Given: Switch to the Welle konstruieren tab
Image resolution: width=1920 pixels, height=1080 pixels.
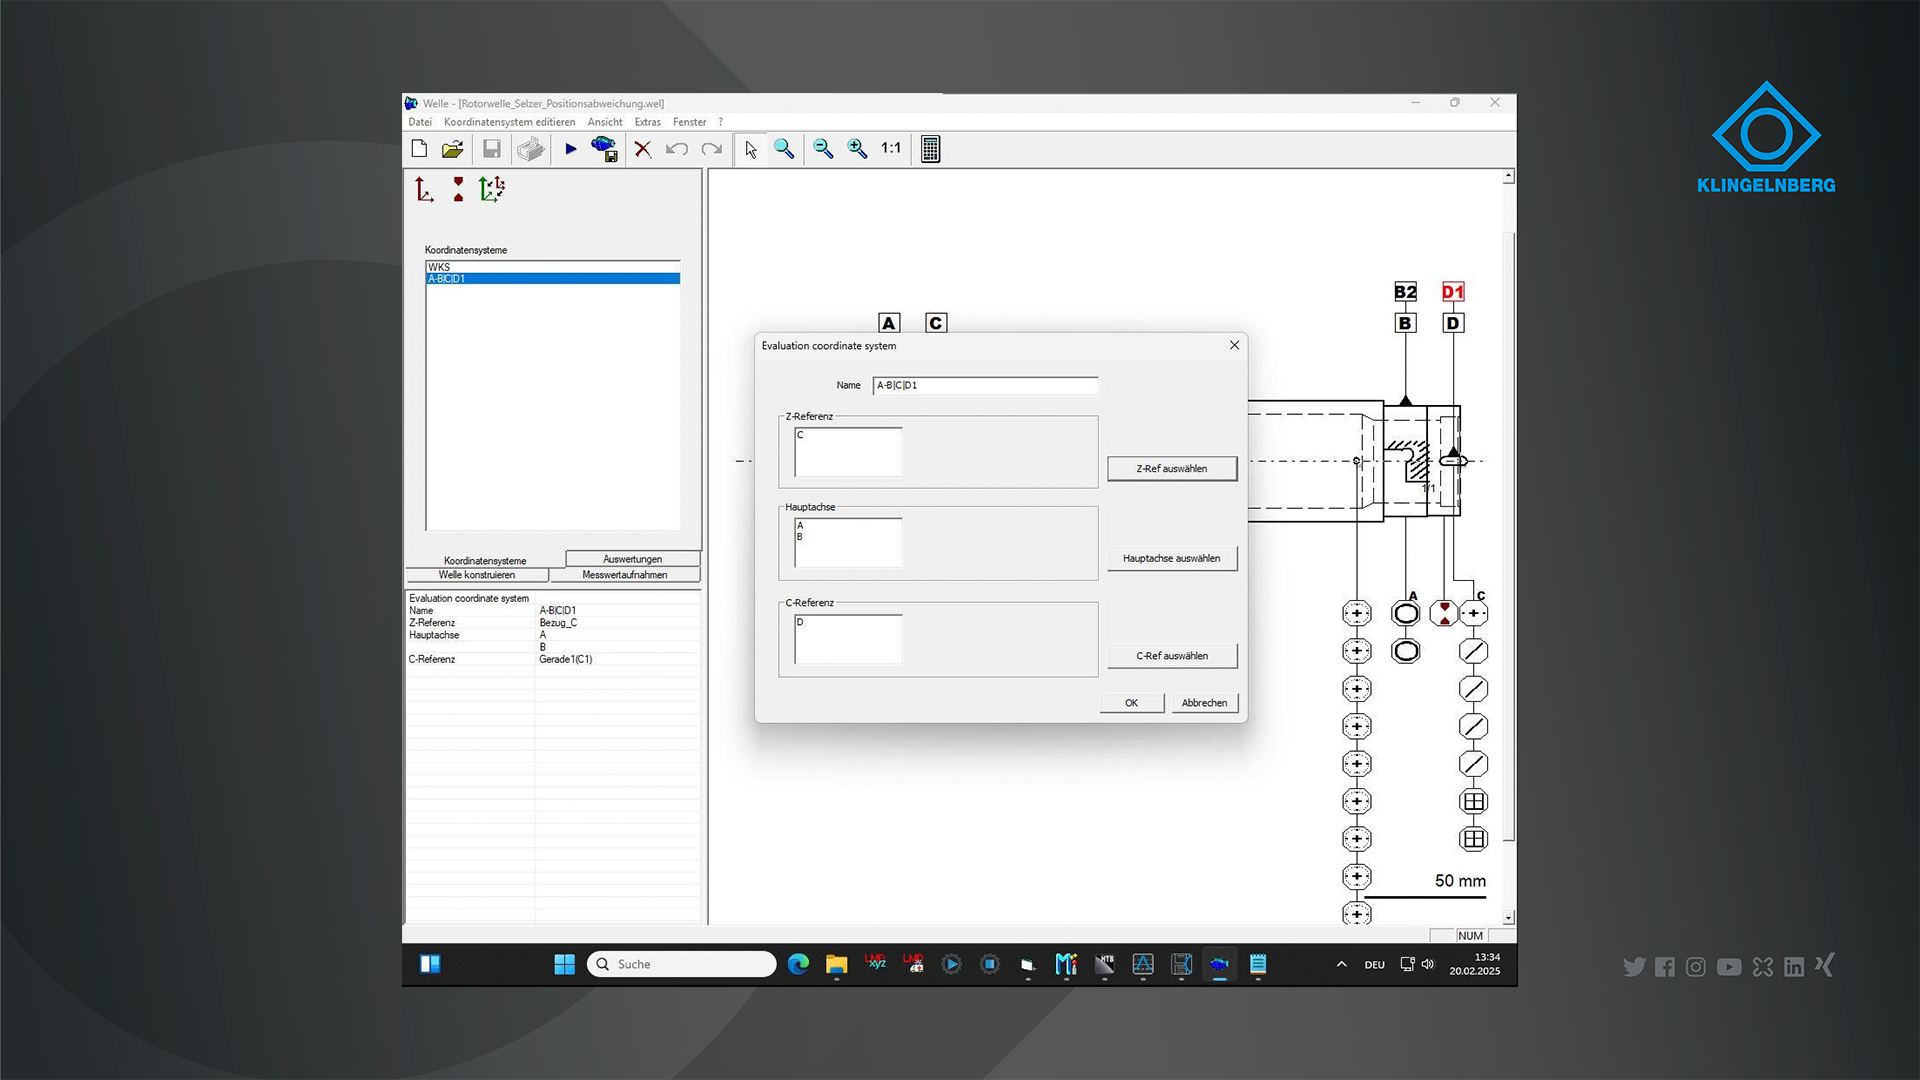Looking at the screenshot, I should (x=477, y=575).
